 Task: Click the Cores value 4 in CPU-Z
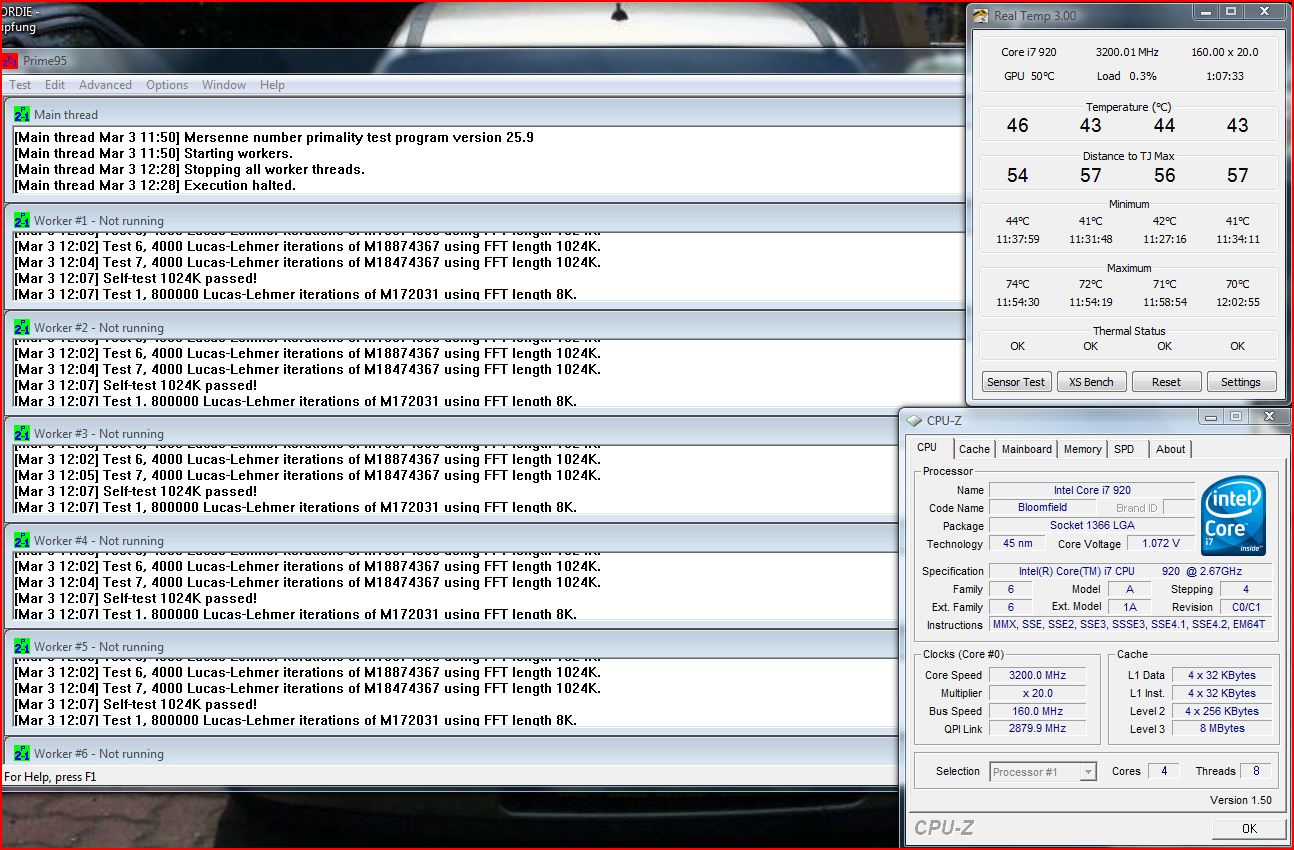(x=1163, y=771)
